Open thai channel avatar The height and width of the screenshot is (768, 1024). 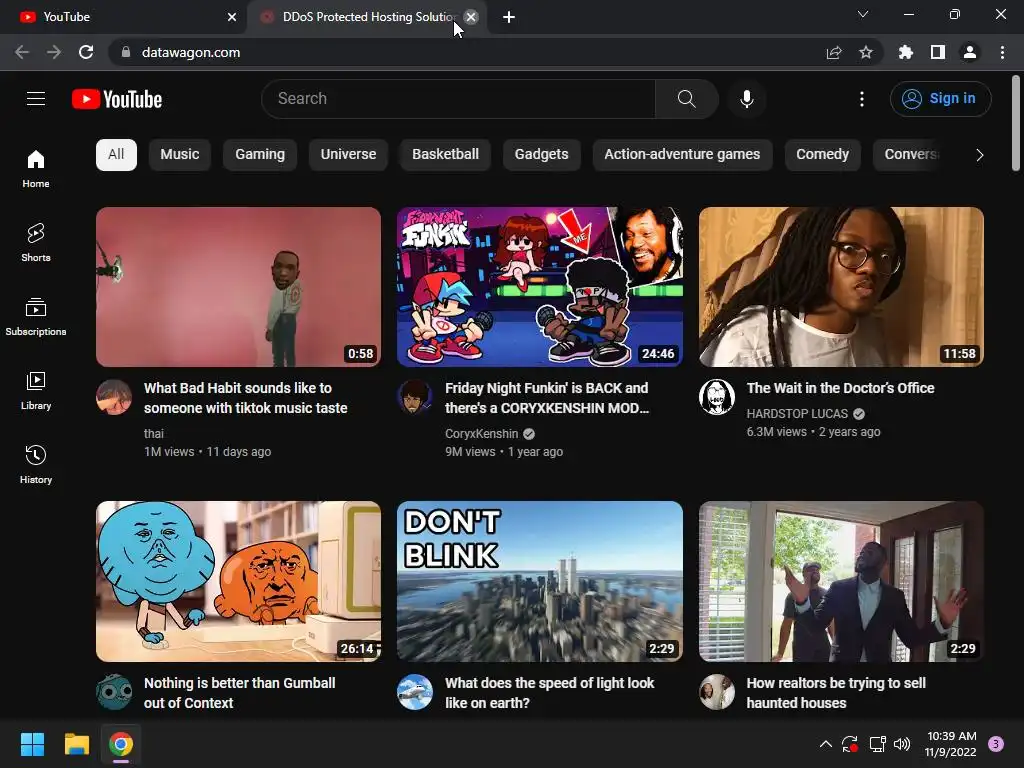pyautogui.click(x=114, y=397)
